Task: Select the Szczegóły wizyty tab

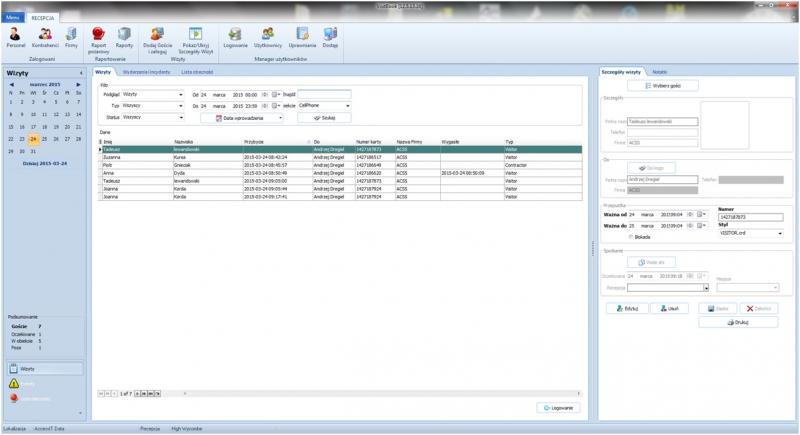Action: (x=621, y=72)
